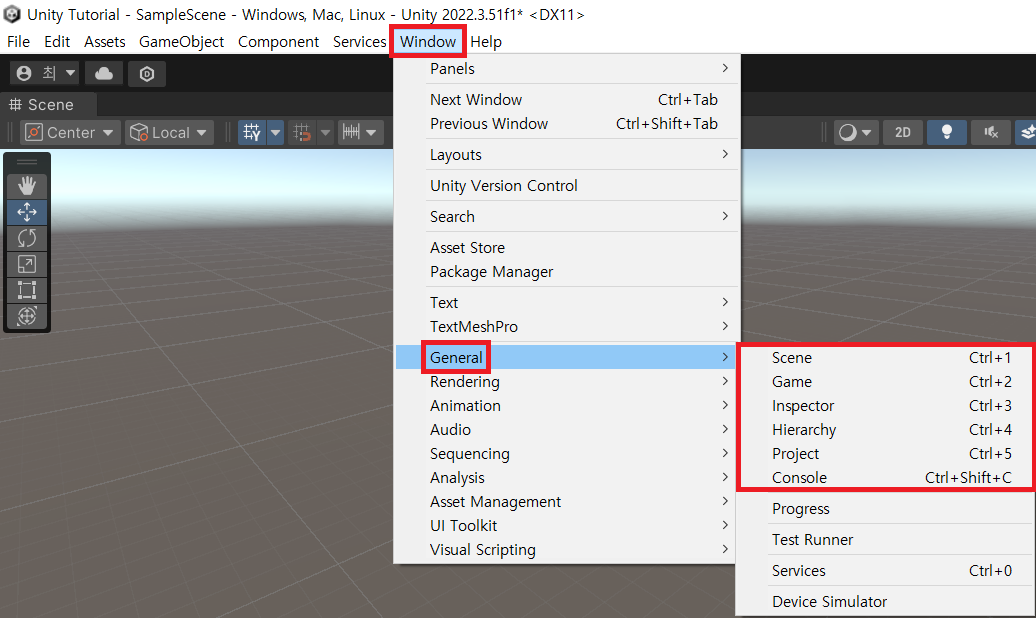Open the GameObject menu

click(x=182, y=42)
